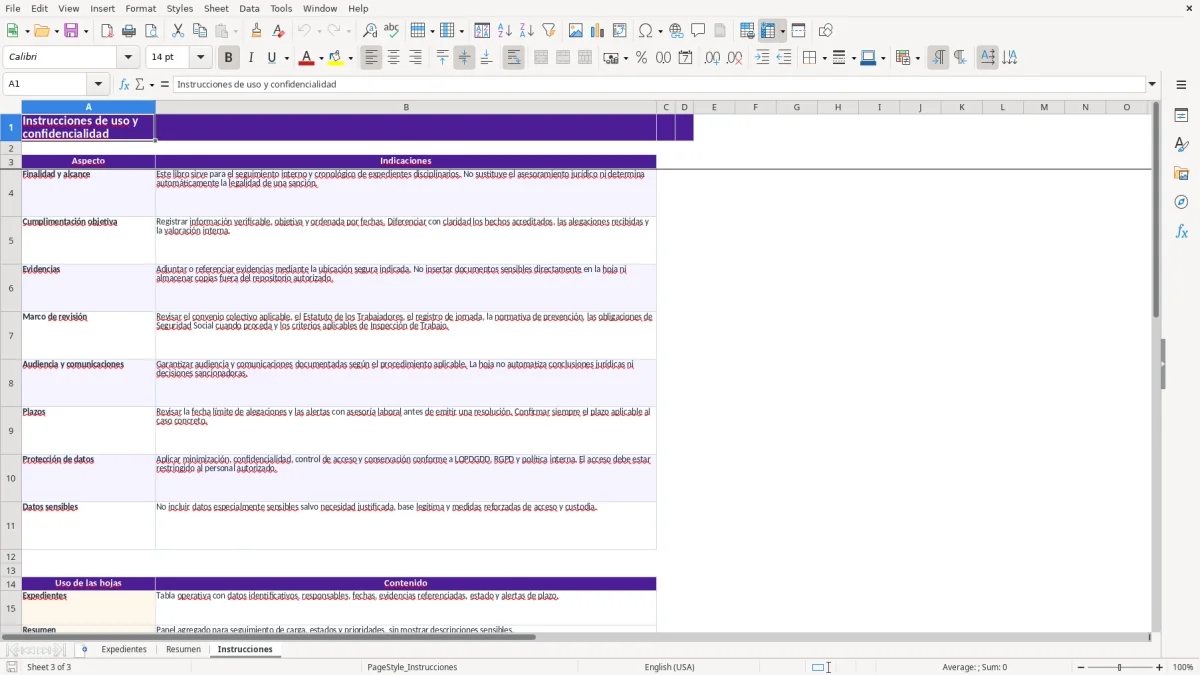This screenshot has height=675, width=1200.
Task: Click the zoom out minus button
Action: [x=1081, y=667]
